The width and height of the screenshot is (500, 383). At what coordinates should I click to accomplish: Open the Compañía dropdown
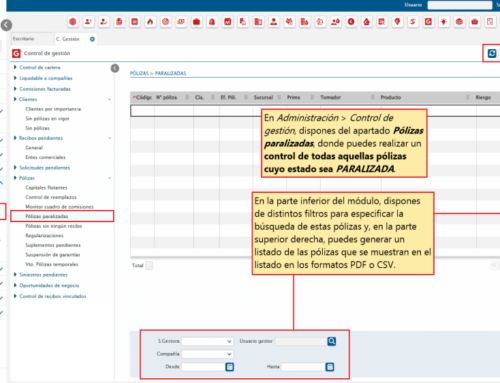(207, 354)
